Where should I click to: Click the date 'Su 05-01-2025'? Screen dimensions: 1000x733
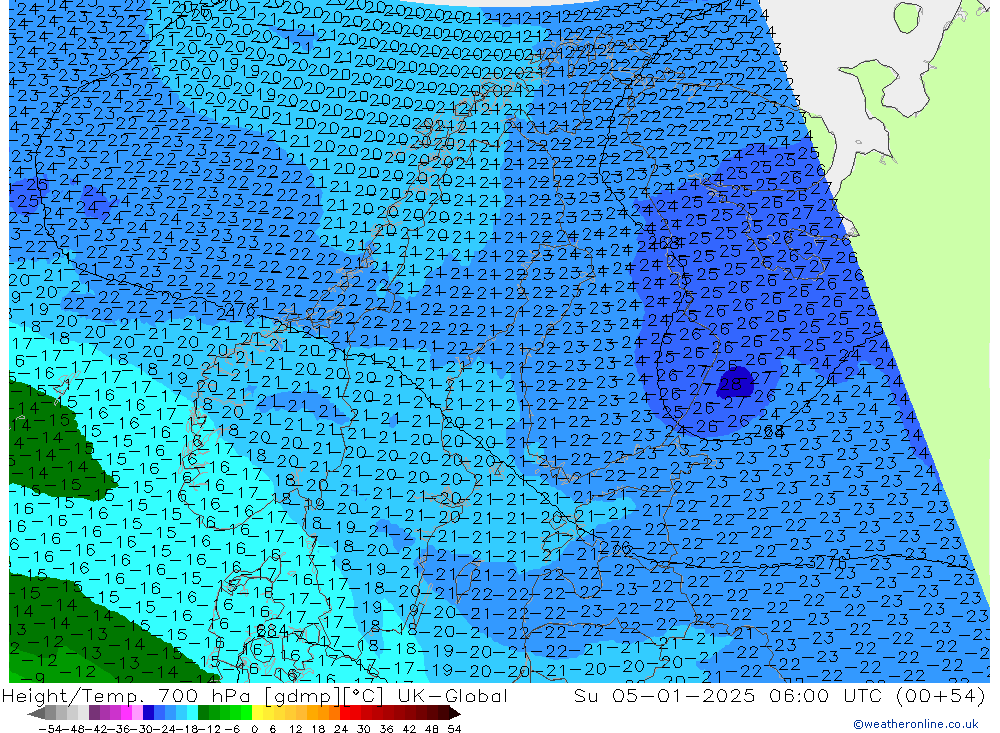[x=664, y=695]
